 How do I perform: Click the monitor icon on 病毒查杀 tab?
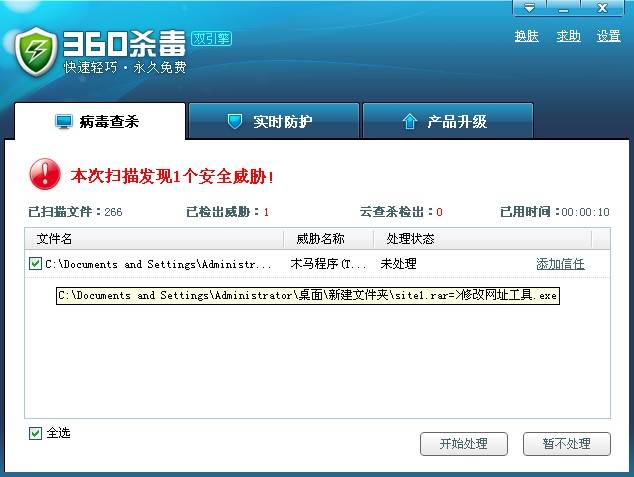pyautogui.click(x=64, y=121)
